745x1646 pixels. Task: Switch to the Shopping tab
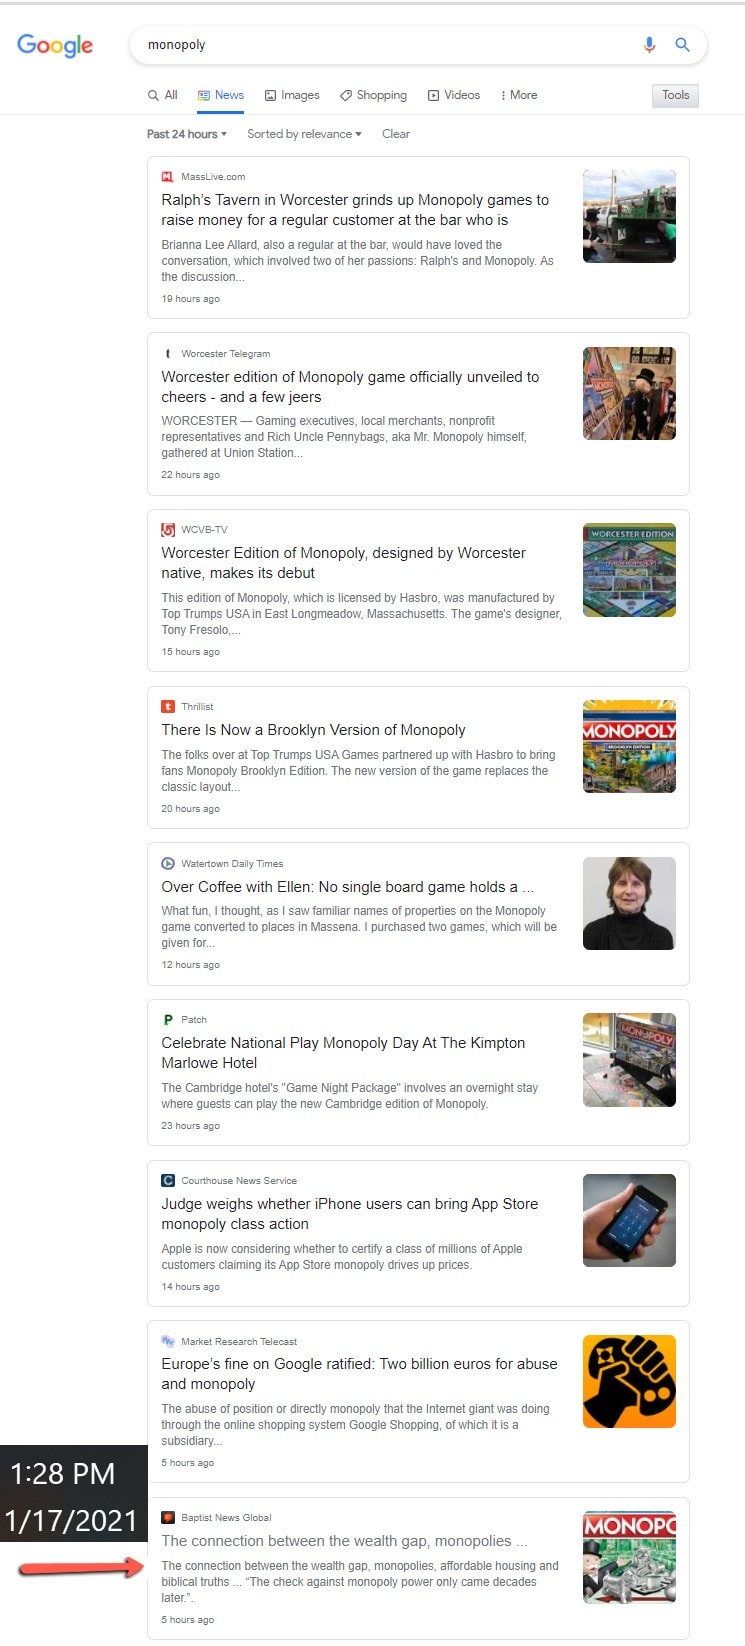tap(373, 95)
